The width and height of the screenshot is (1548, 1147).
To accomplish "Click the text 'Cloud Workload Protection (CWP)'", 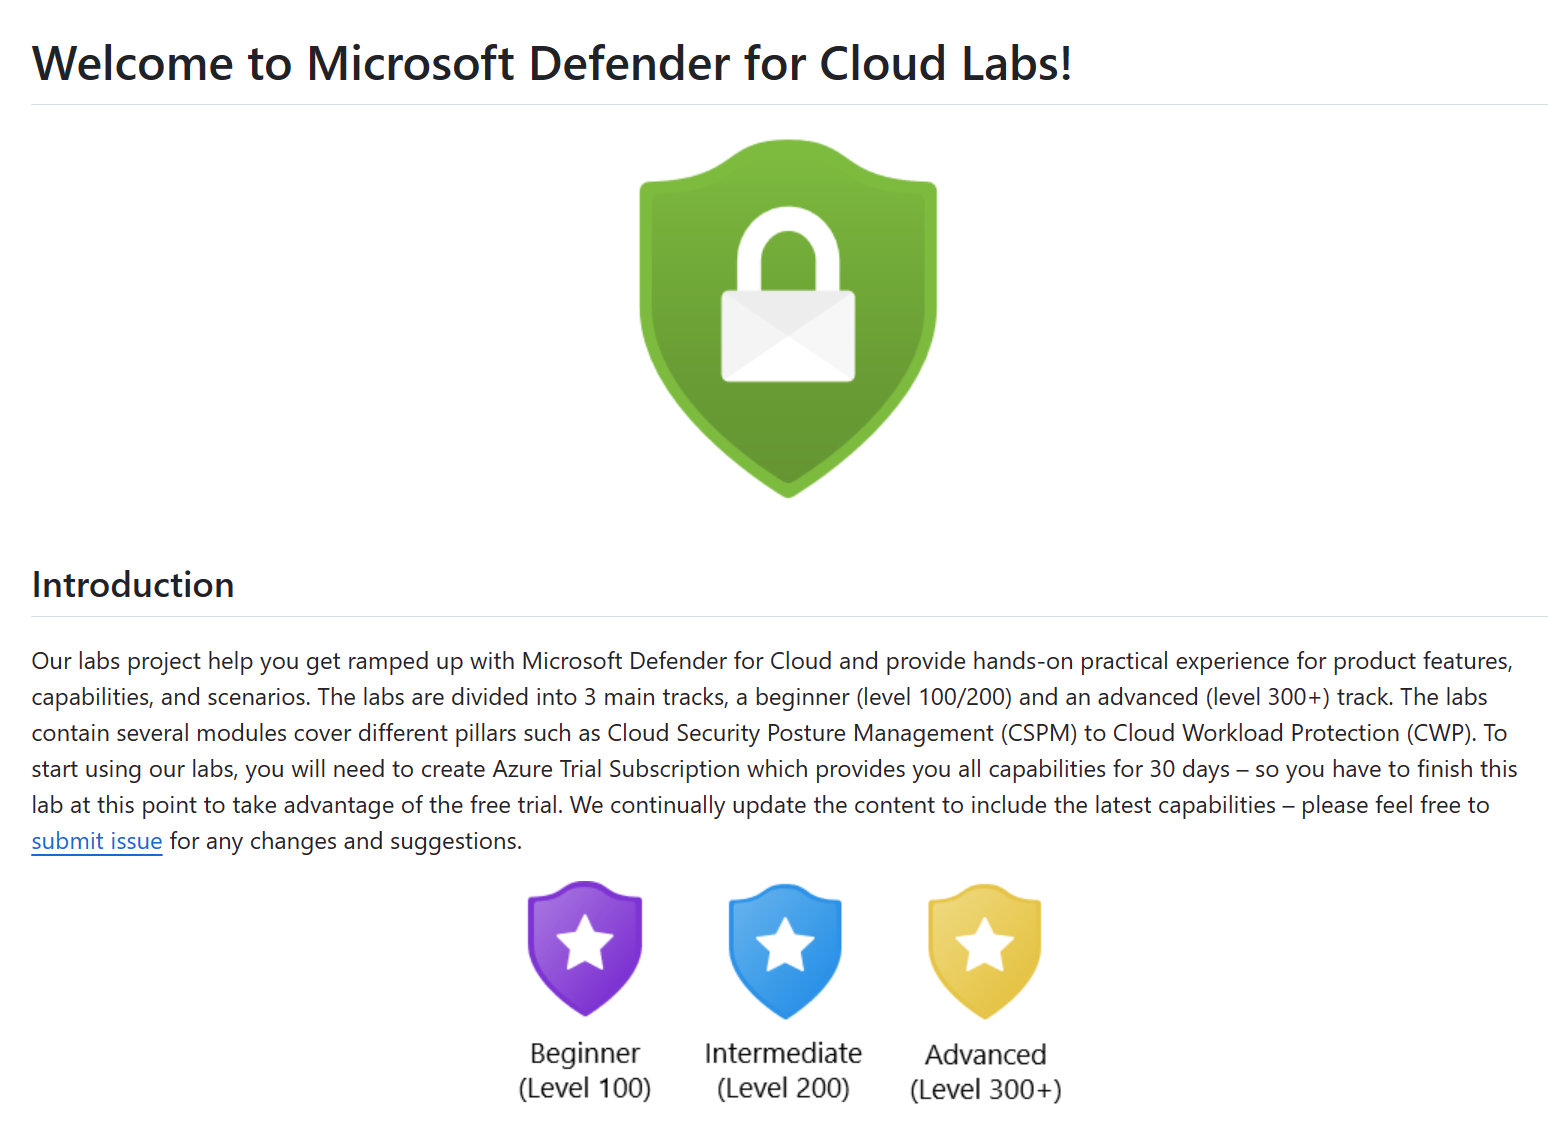I will tap(1293, 733).
